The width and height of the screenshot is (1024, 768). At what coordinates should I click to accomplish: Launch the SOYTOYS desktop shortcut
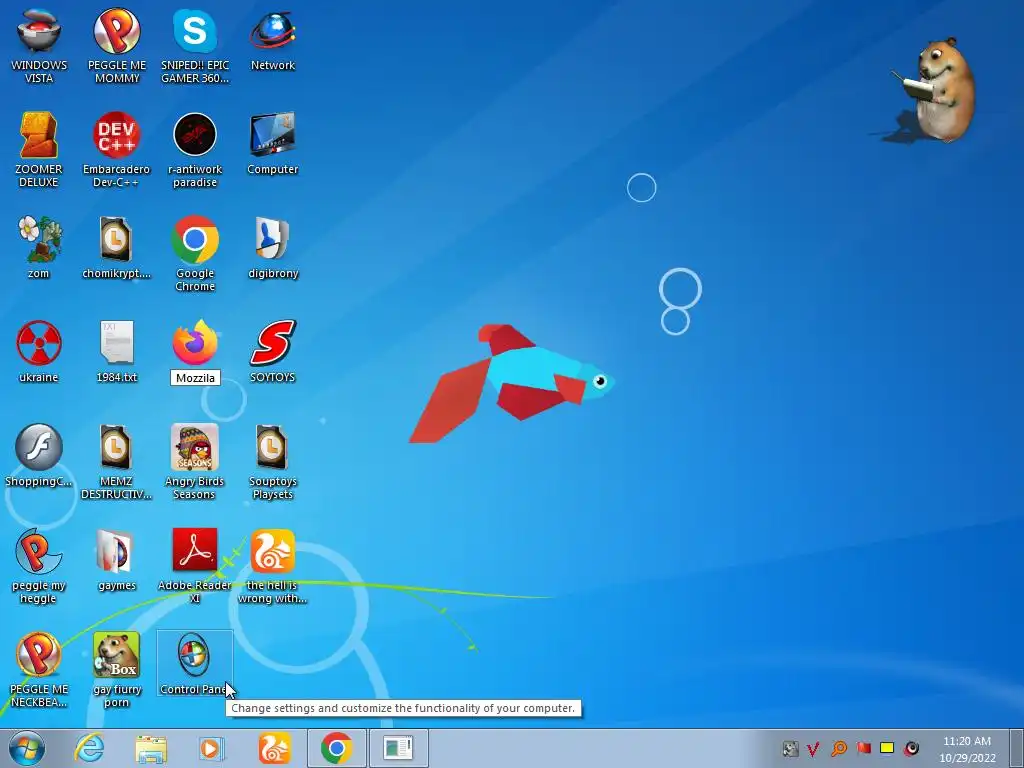(x=272, y=351)
